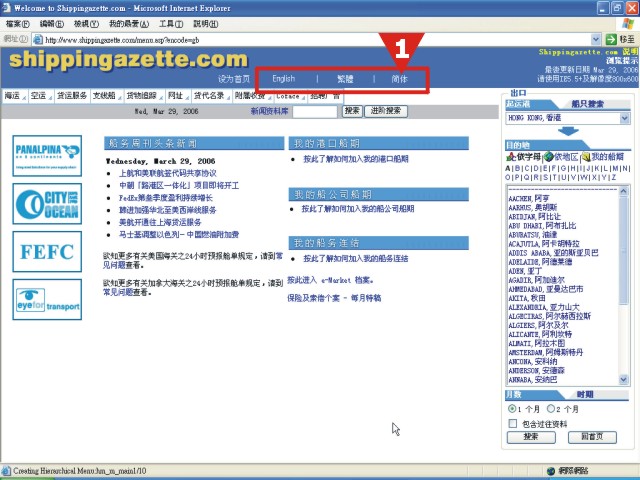Image resolution: width=640 pixels, height=480 pixels.
Task: Select ALGIERS in destination list
Action: pyautogui.click(x=538, y=325)
